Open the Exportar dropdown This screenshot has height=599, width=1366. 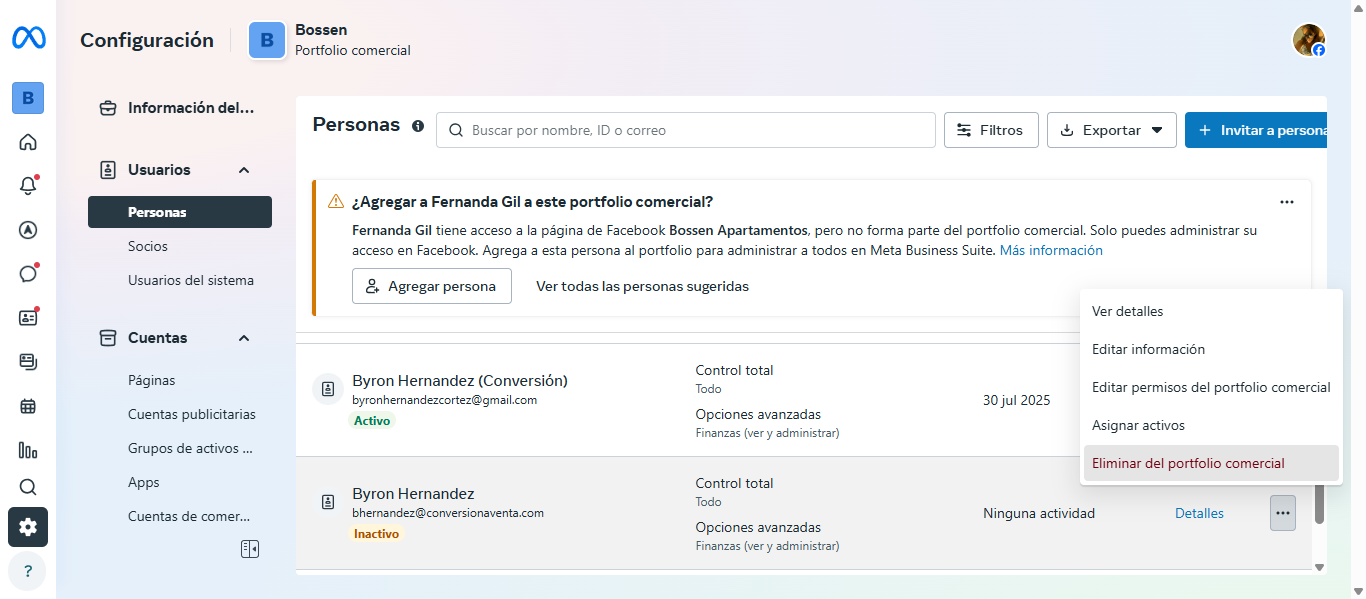[1111, 130]
